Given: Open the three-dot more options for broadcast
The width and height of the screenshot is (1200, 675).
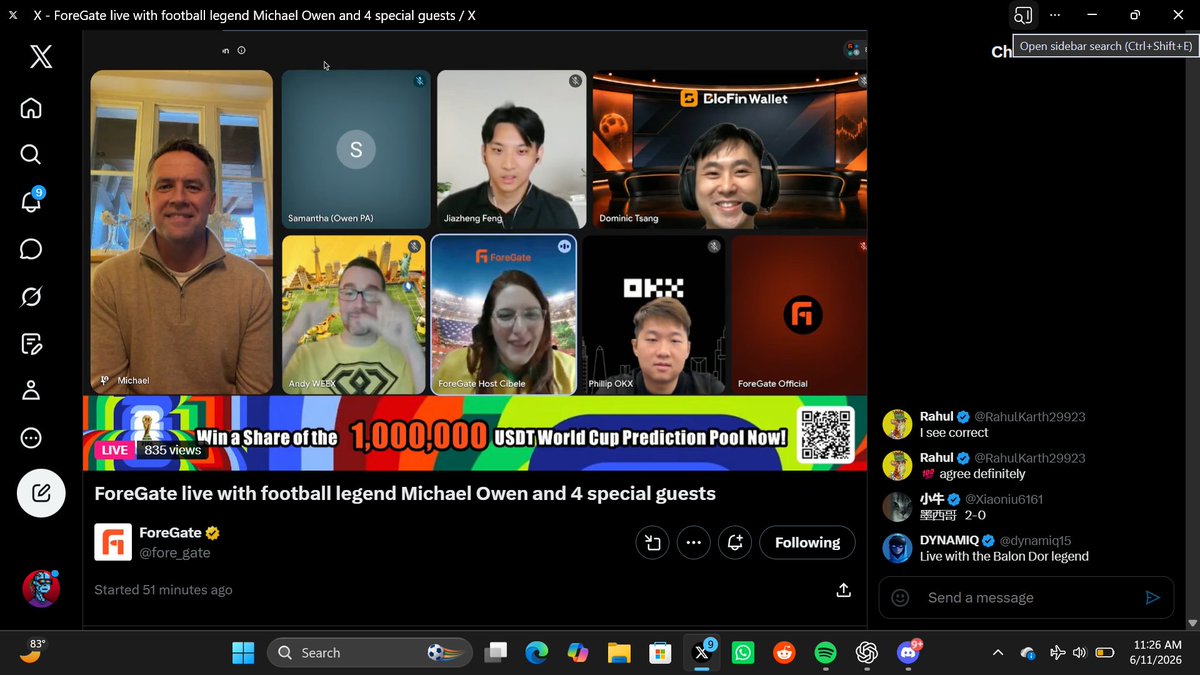Looking at the screenshot, I should [693, 543].
